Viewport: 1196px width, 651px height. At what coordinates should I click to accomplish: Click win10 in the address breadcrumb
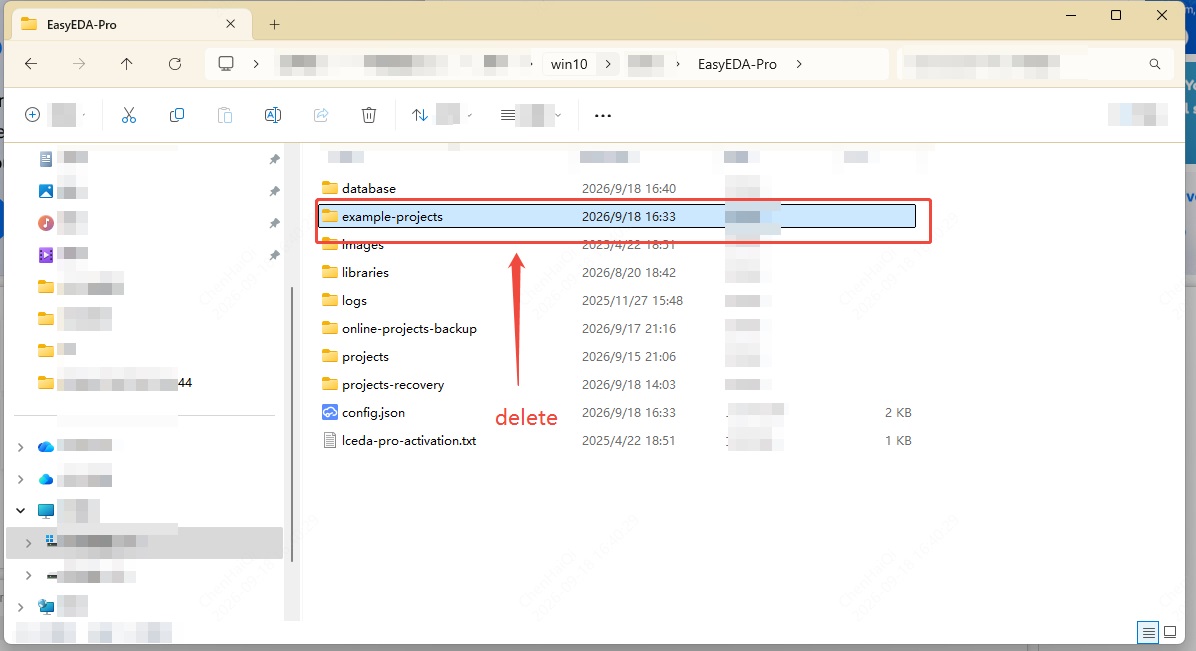[x=569, y=64]
